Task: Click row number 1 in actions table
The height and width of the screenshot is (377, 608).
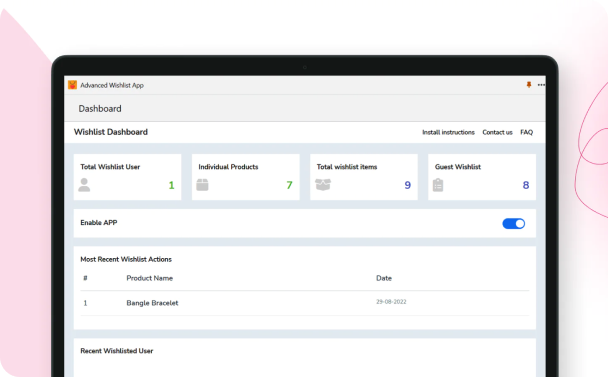Action: [85, 303]
